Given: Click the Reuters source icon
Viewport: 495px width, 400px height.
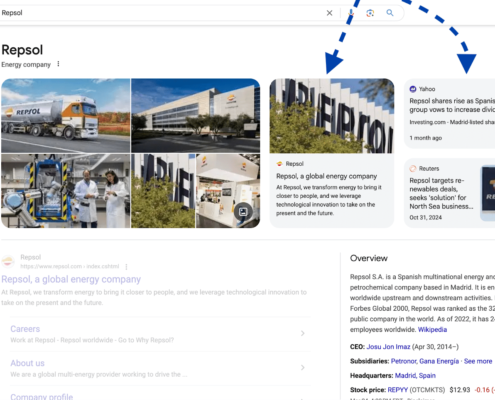Looking at the screenshot, I should pyautogui.click(x=413, y=168).
